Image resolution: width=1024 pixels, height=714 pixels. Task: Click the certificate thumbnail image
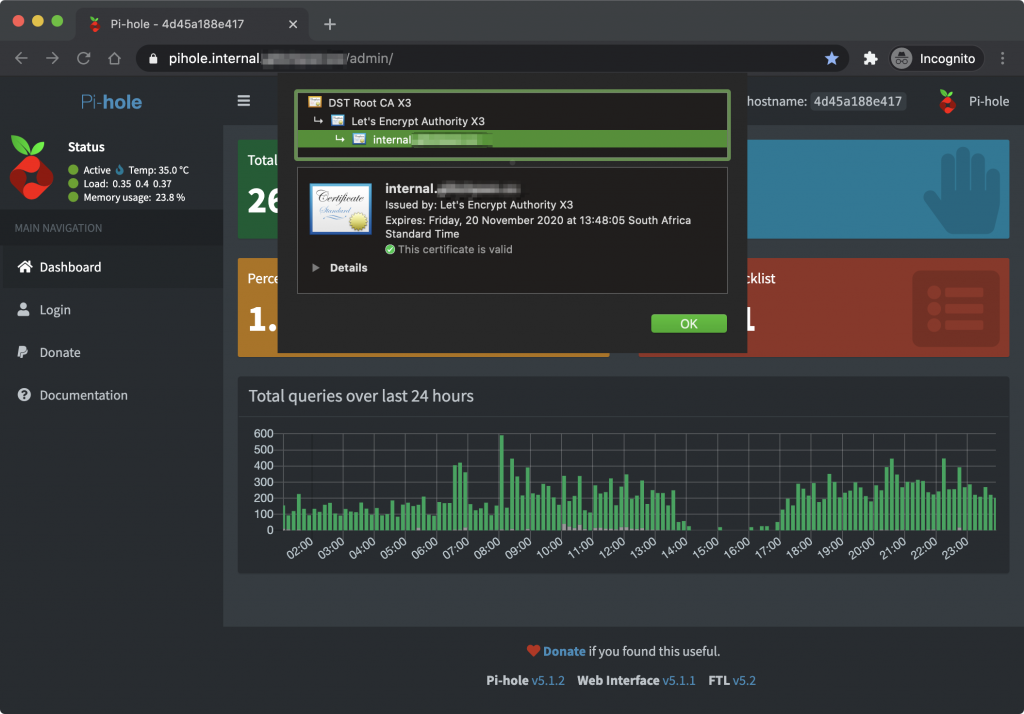point(340,209)
